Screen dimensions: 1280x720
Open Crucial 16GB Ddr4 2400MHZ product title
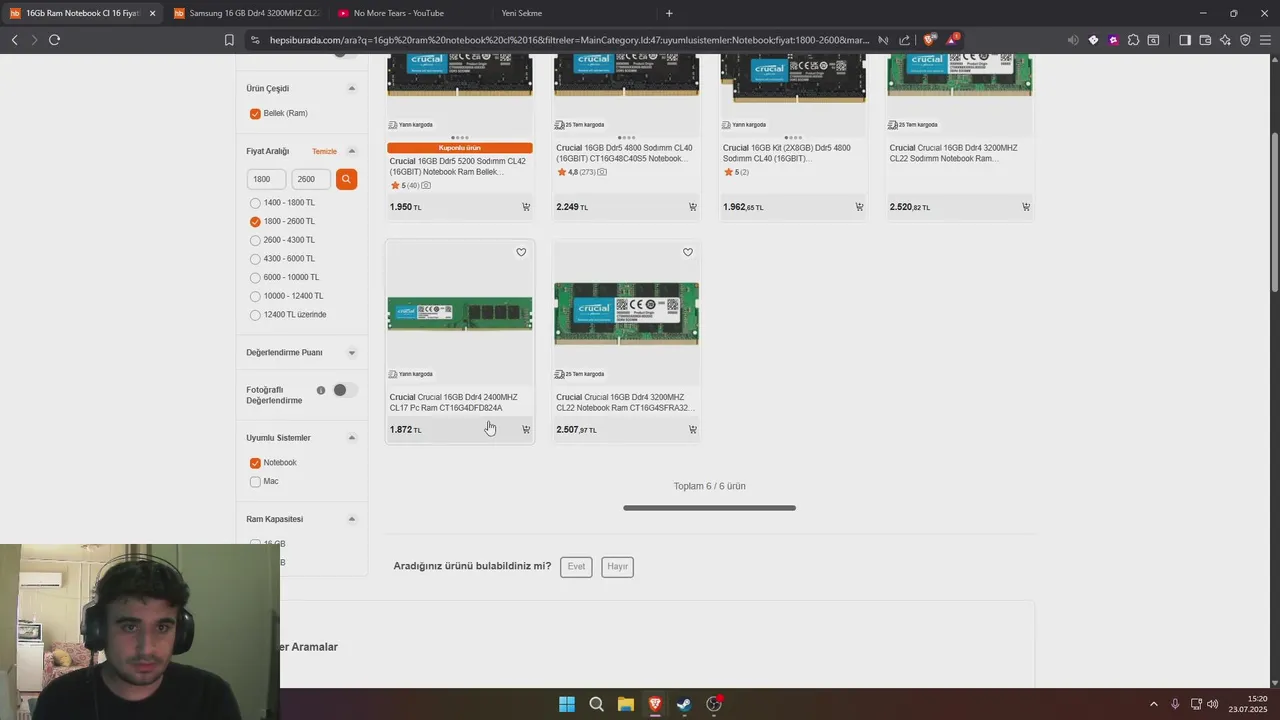pos(453,403)
